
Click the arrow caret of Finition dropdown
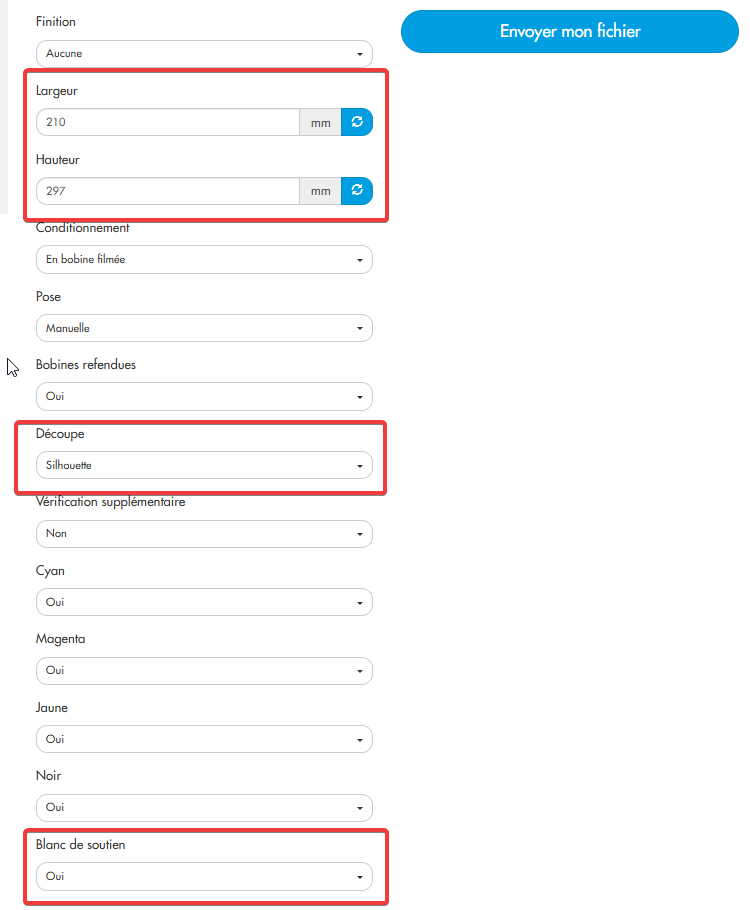pos(360,55)
